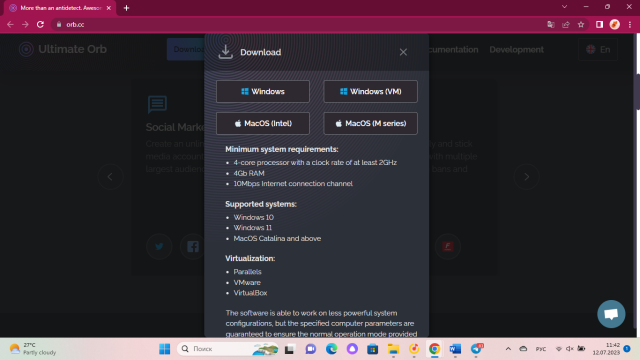Click the volume tray icon
The height and width of the screenshot is (360, 640).
570,349
